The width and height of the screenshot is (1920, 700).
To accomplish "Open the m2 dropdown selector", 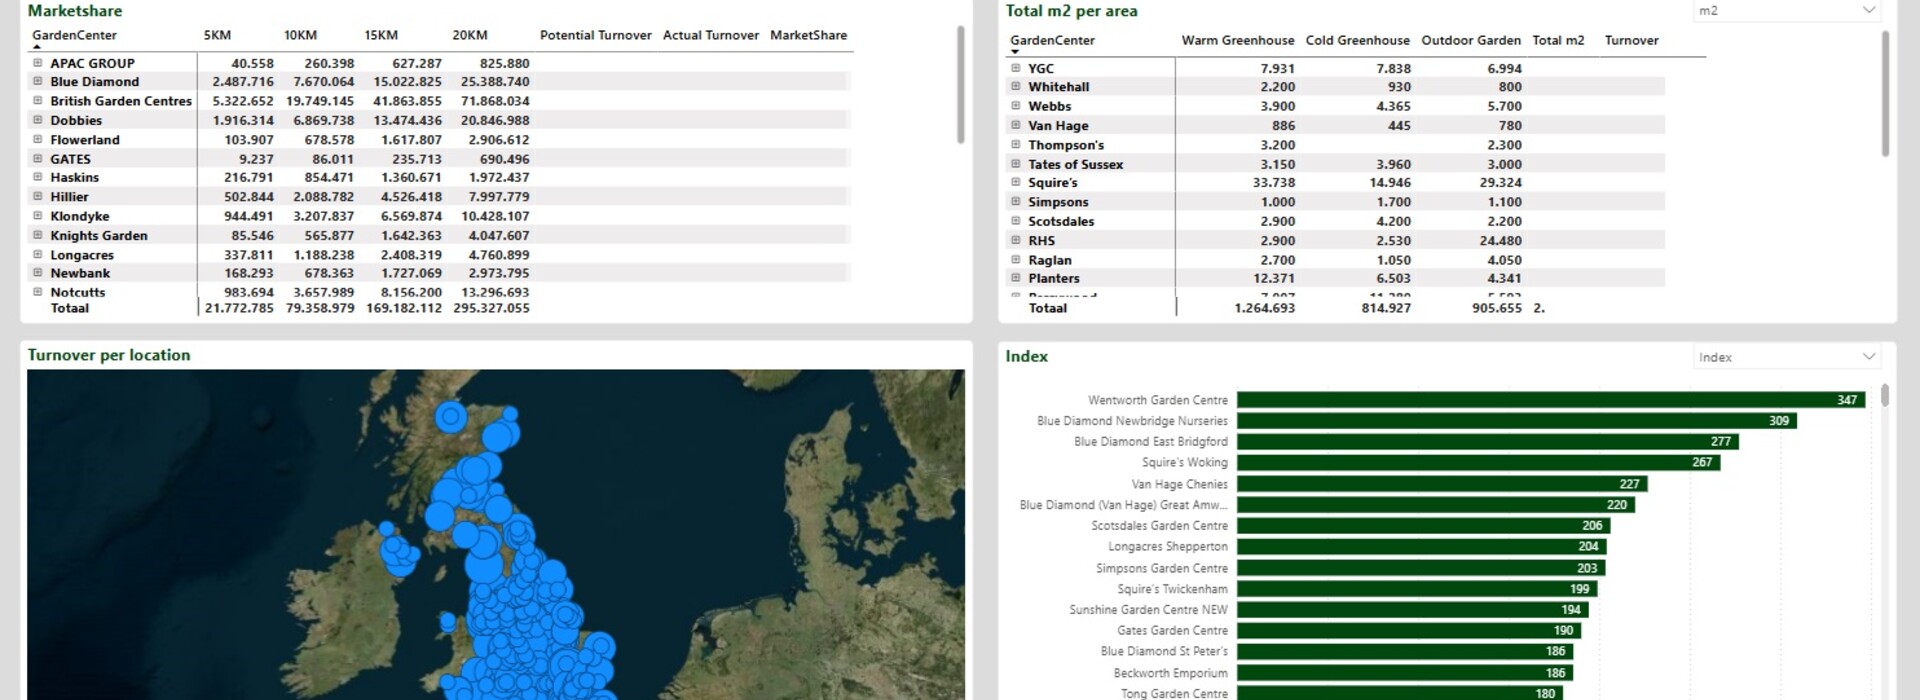I will coord(1787,10).
